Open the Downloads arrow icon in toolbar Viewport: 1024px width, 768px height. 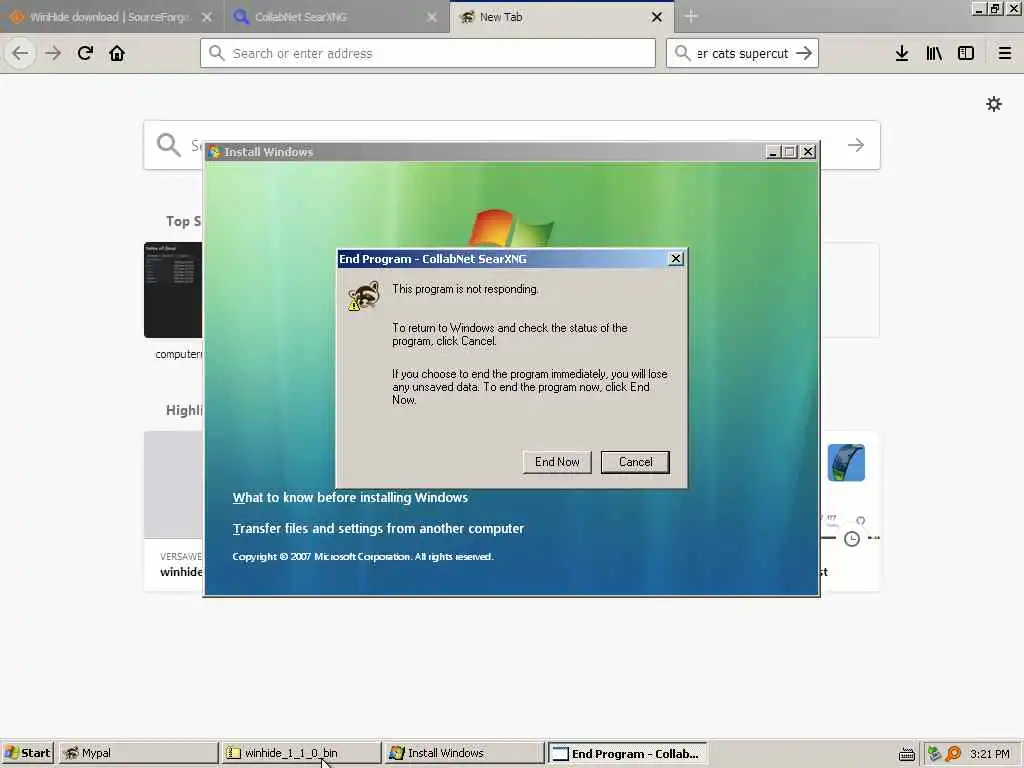point(902,53)
